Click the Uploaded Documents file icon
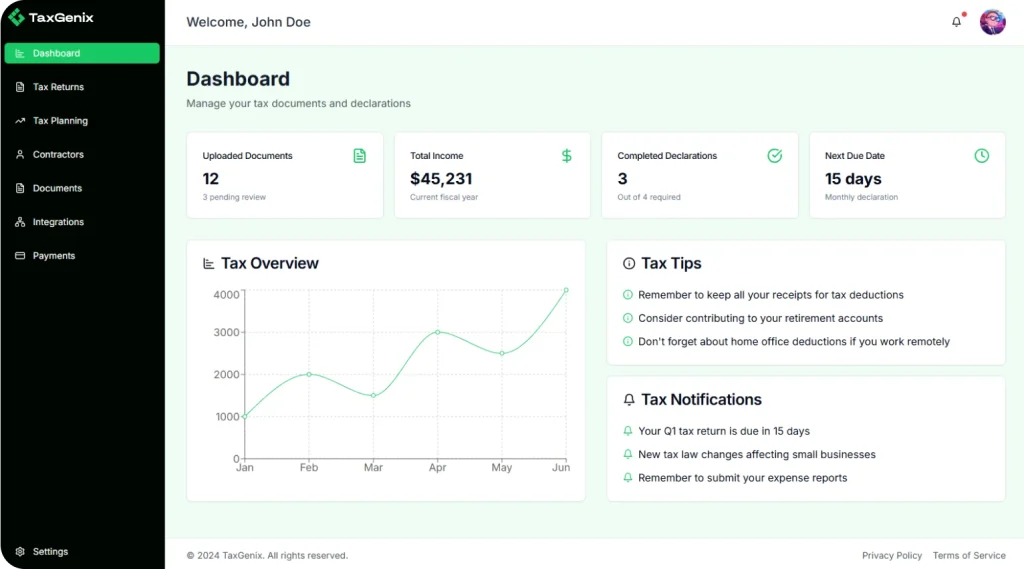Screen dimensions: 1024x569 (x=360, y=156)
